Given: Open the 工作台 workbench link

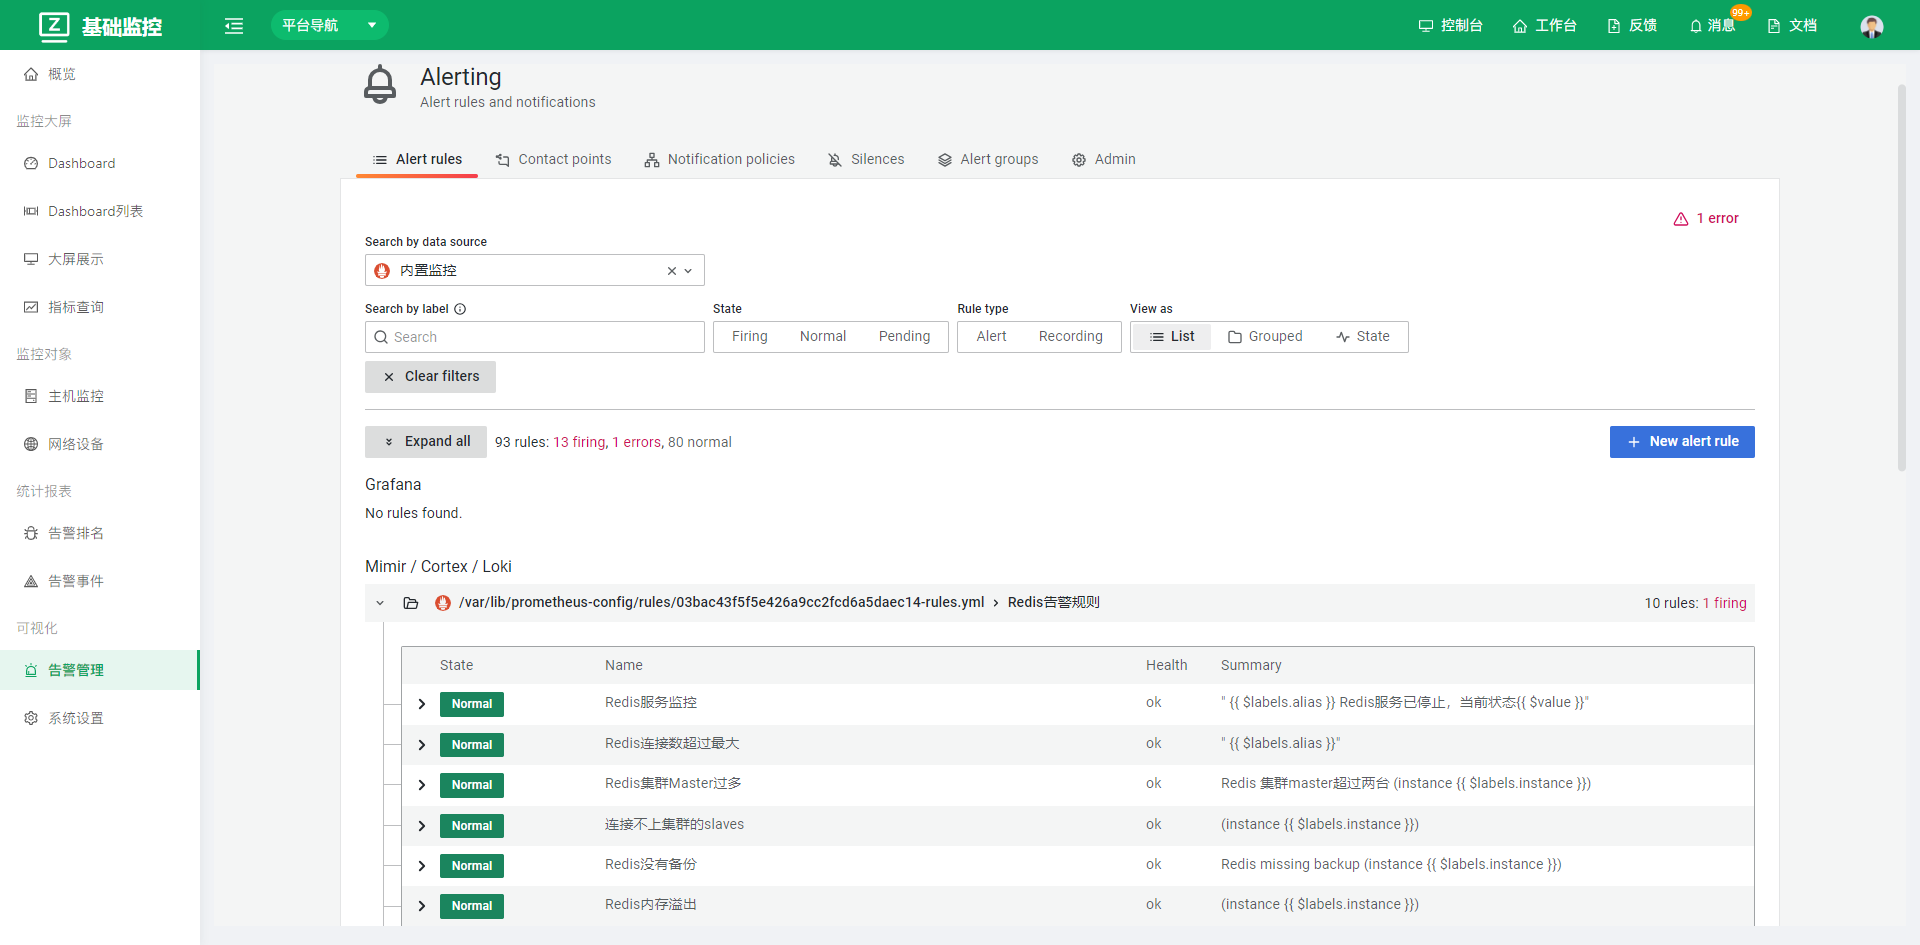Looking at the screenshot, I should pyautogui.click(x=1544, y=26).
